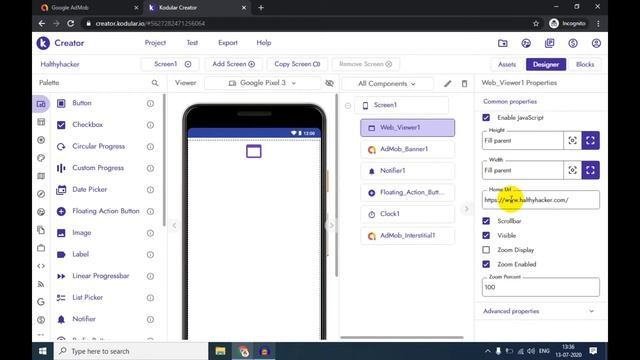Viewport: 640px width, 360px height.
Task: Open the notification center icon
Action: point(593,351)
